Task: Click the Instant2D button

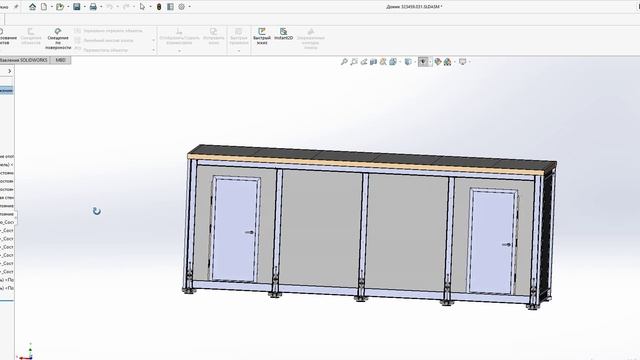Action: (x=283, y=34)
